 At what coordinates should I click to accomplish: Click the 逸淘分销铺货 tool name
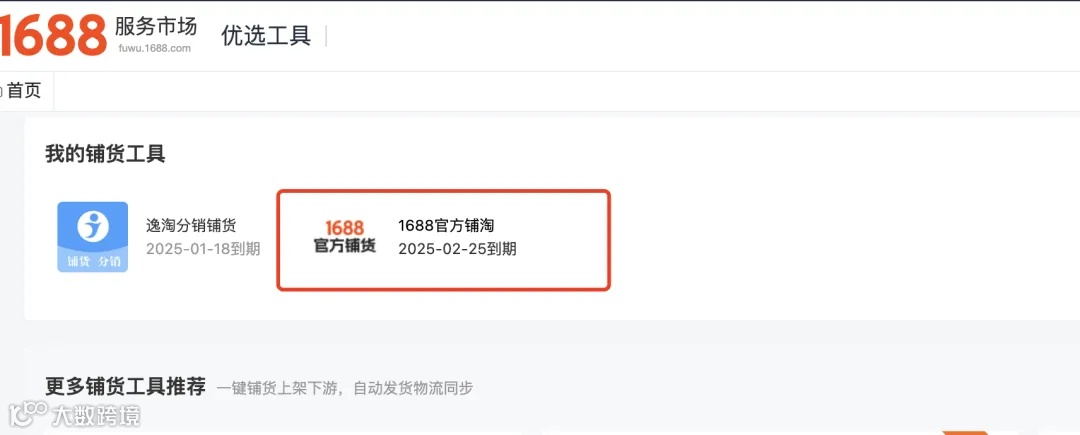tap(191, 226)
